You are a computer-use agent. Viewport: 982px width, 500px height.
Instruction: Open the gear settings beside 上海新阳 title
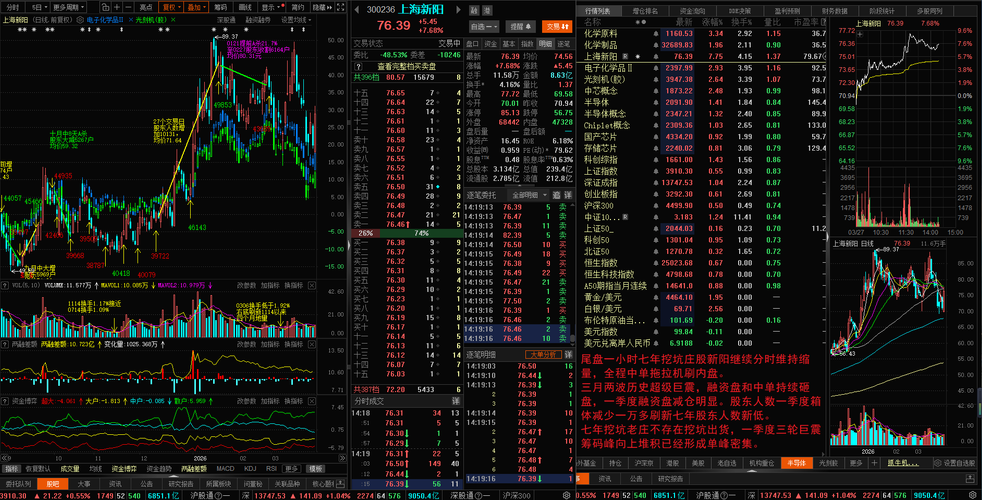click(80, 20)
